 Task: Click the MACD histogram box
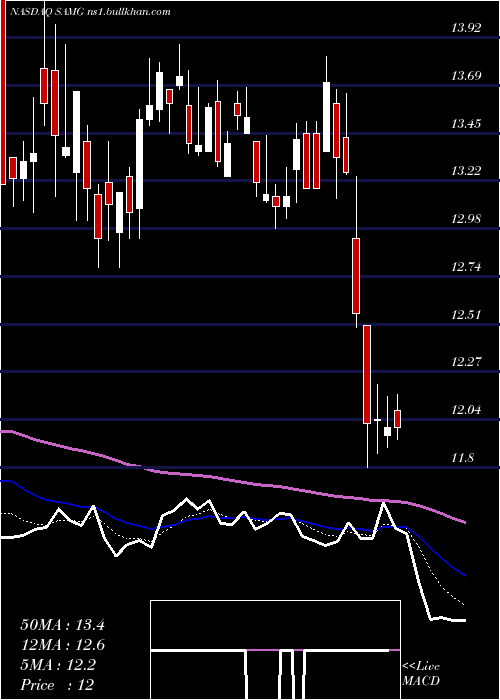pos(275,650)
